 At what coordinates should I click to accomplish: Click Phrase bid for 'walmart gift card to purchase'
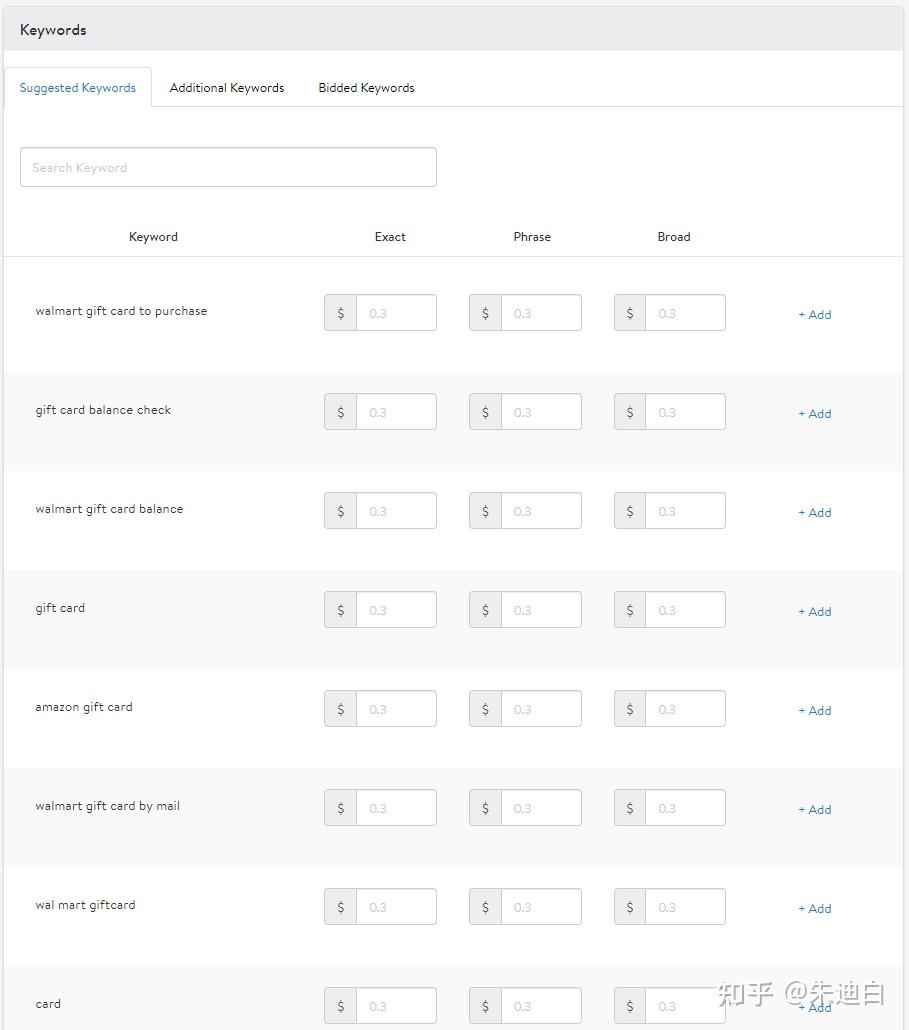[540, 313]
